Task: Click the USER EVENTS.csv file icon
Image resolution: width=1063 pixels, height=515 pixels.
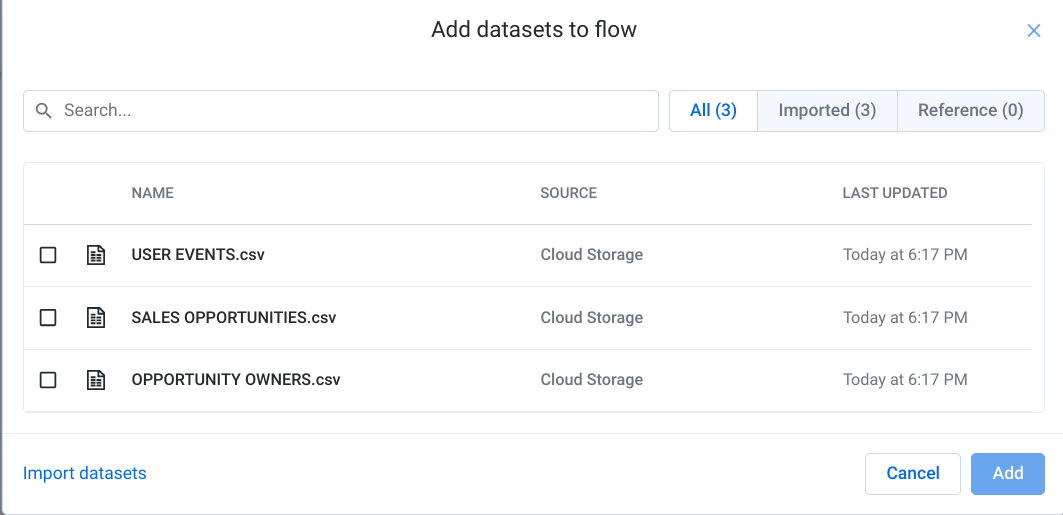Action: 96,255
